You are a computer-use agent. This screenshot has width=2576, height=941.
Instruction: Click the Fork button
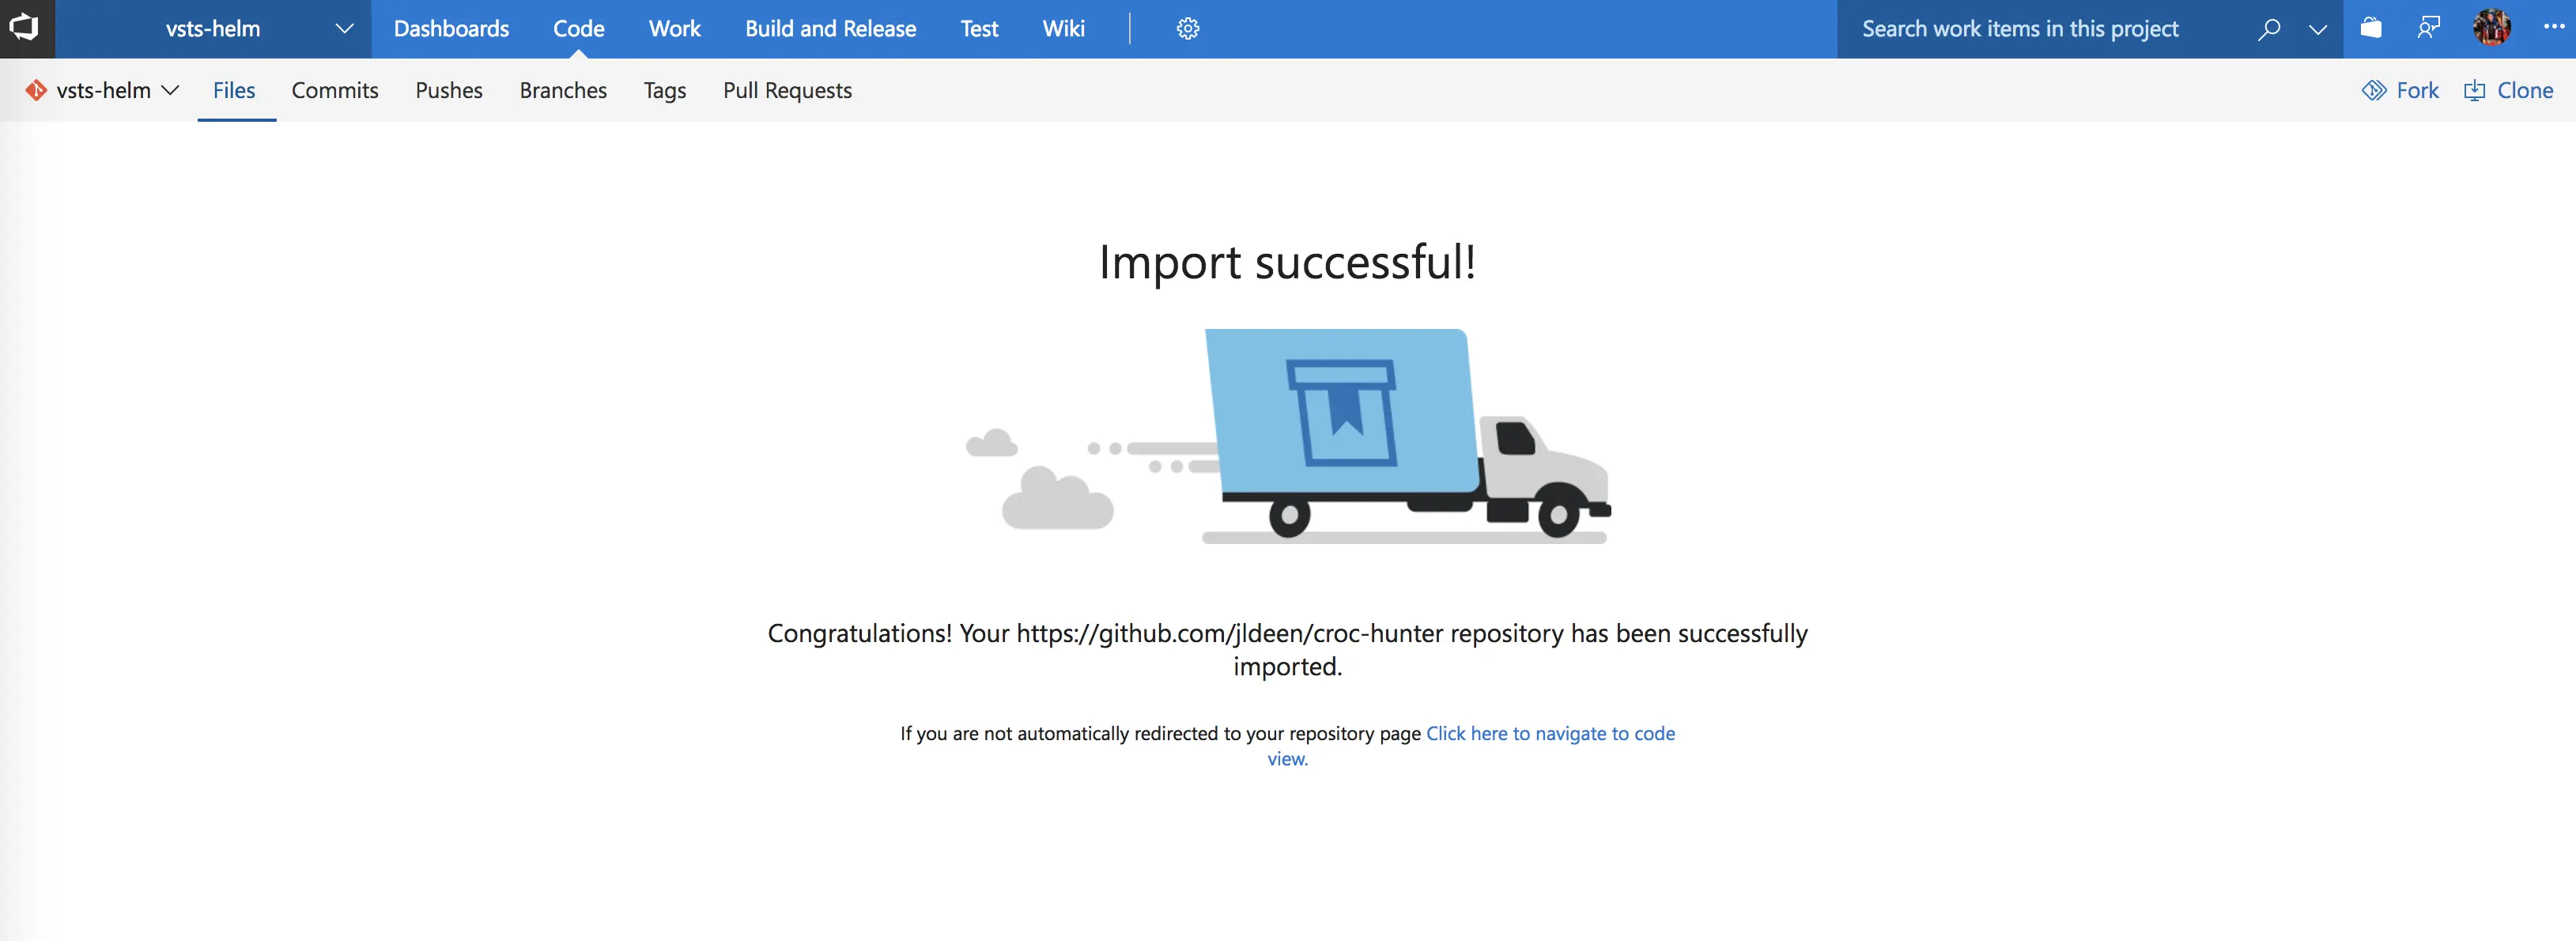point(2400,90)
